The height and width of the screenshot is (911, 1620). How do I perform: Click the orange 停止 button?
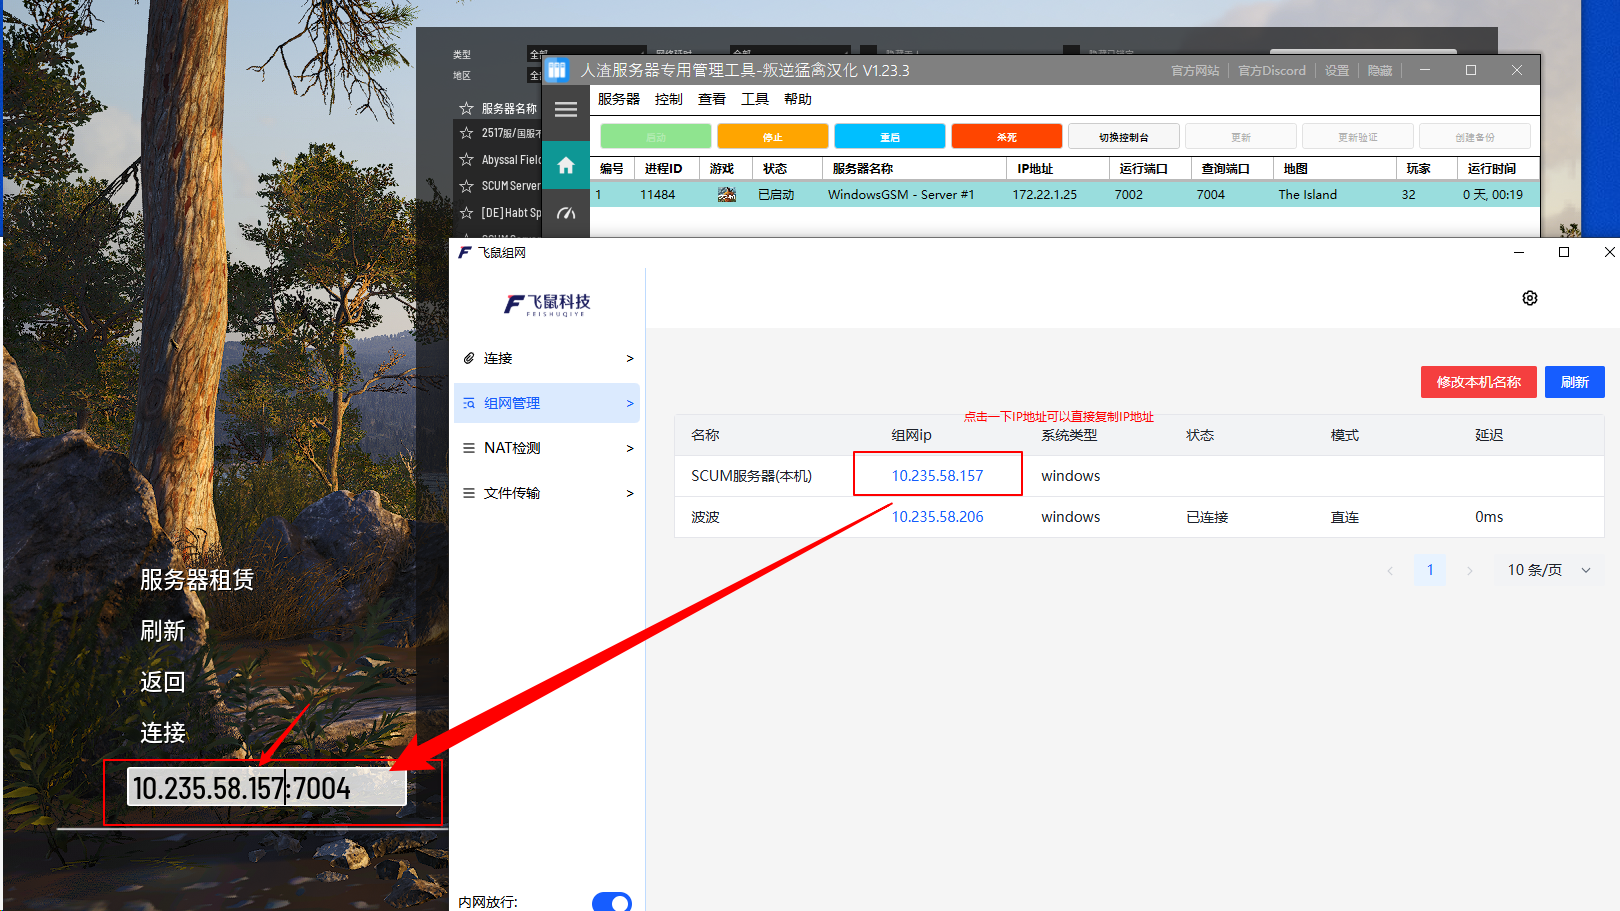(x=772, y=137)
